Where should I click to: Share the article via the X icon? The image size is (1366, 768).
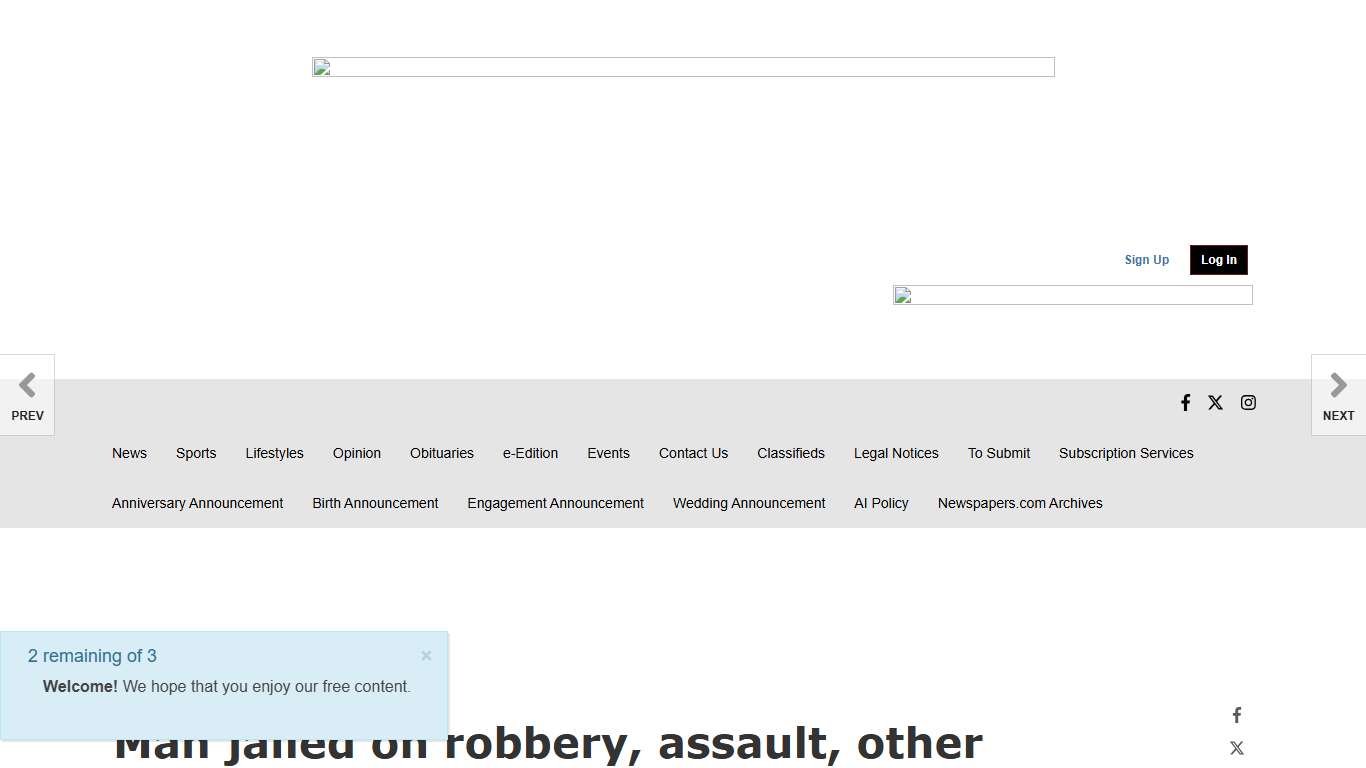click(1237, 747)
